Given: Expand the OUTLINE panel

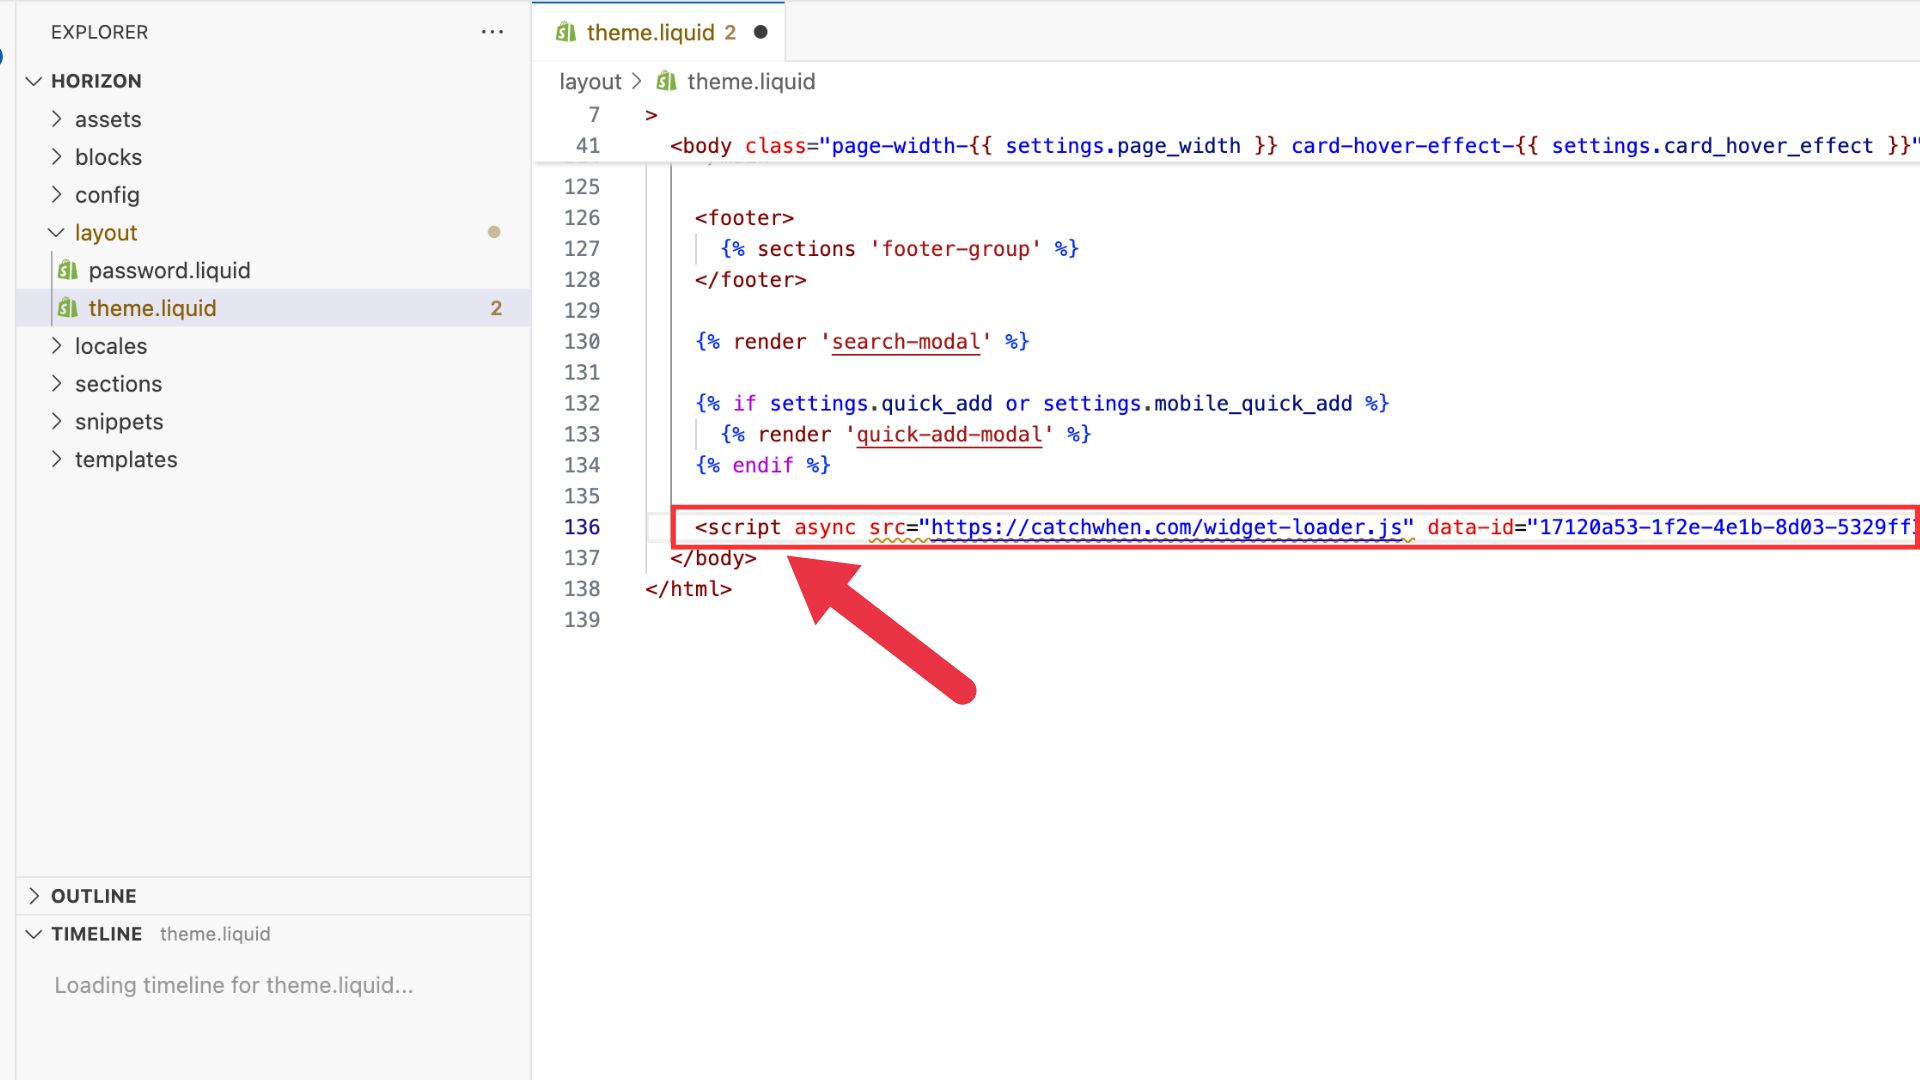Looking at the screenshot, I should (x=34, y=896).
